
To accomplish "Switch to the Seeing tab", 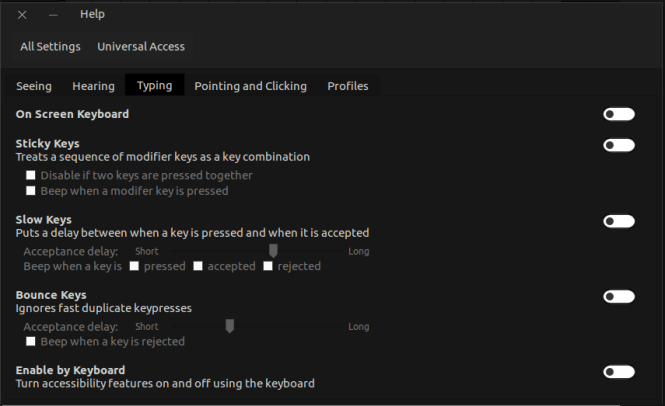I will click(x=34, y=86).
